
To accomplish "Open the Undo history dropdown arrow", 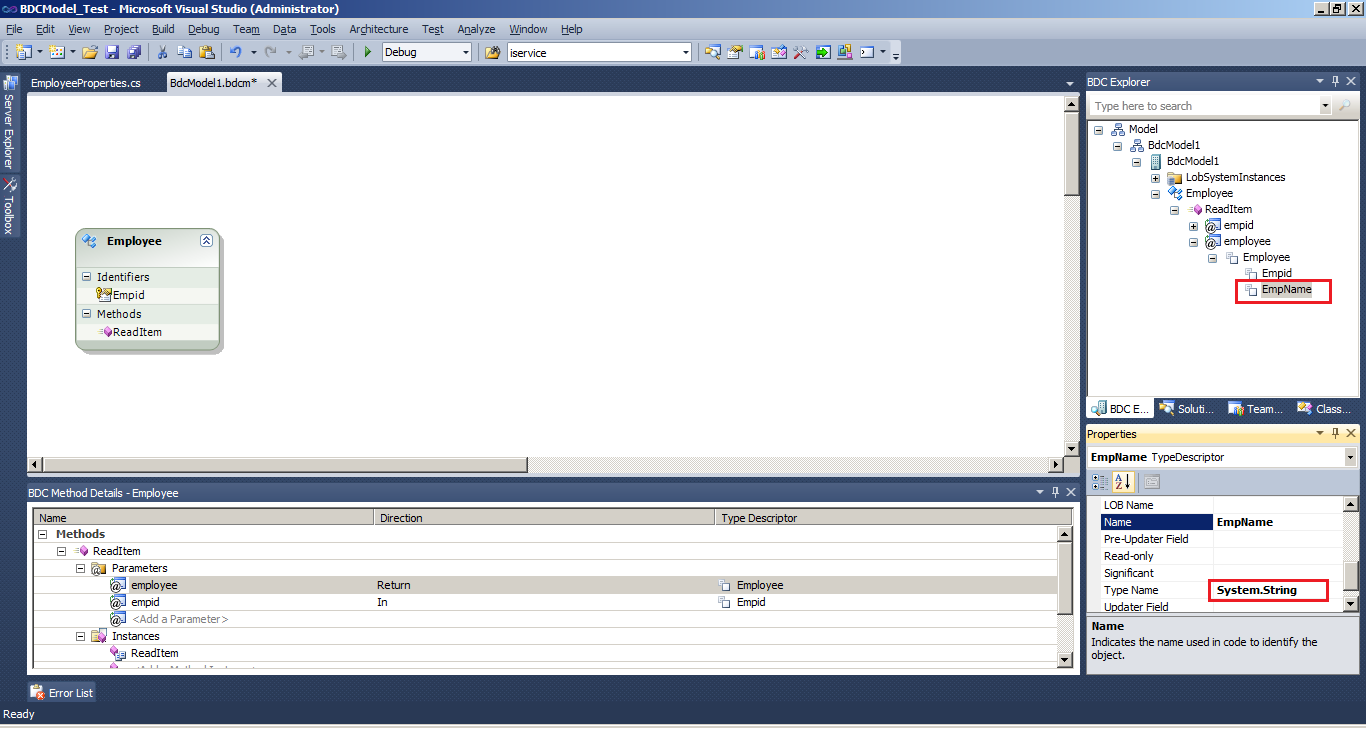I will point(253,52).
